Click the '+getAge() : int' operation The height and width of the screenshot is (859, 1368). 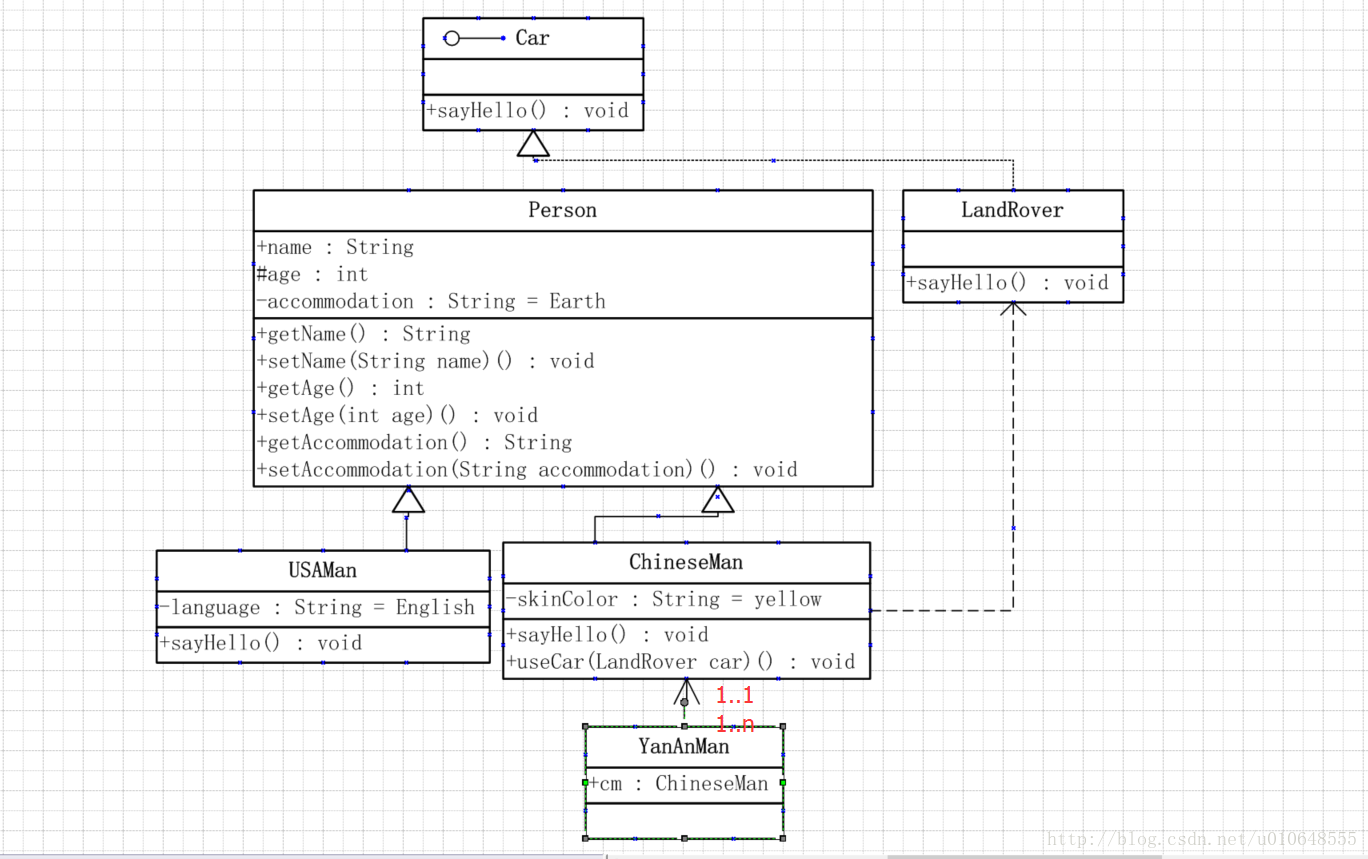[x=340, y=388]
